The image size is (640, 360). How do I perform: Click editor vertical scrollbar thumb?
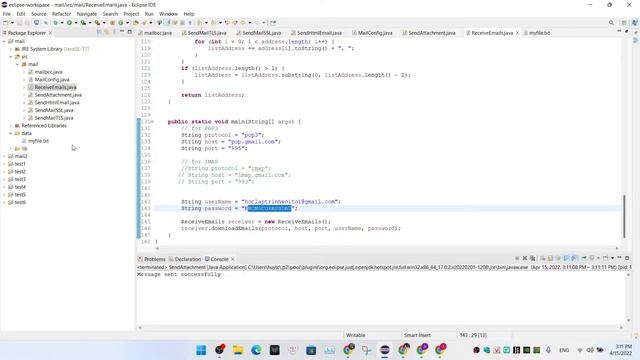coord(624,216)
